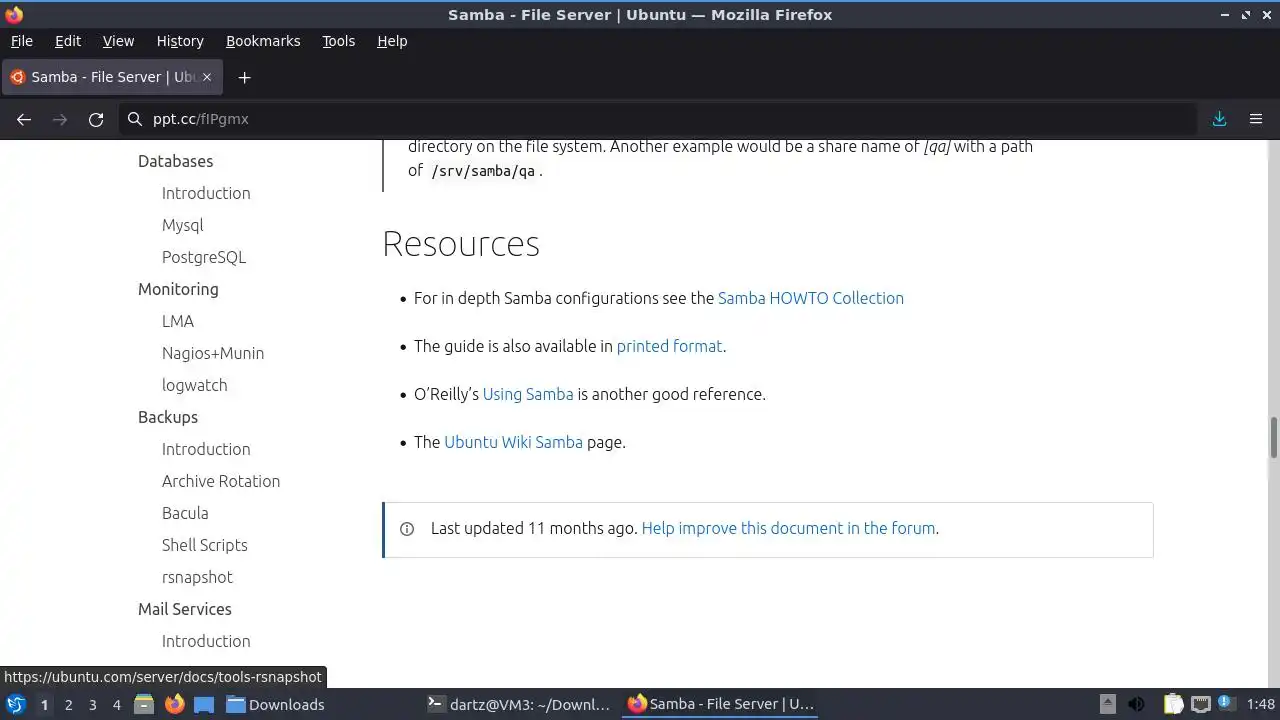The height and width of the screenshot is (720, 1280).
Task: Click the show desktop icon in the taskbar
Action: [x=204, y=704]
